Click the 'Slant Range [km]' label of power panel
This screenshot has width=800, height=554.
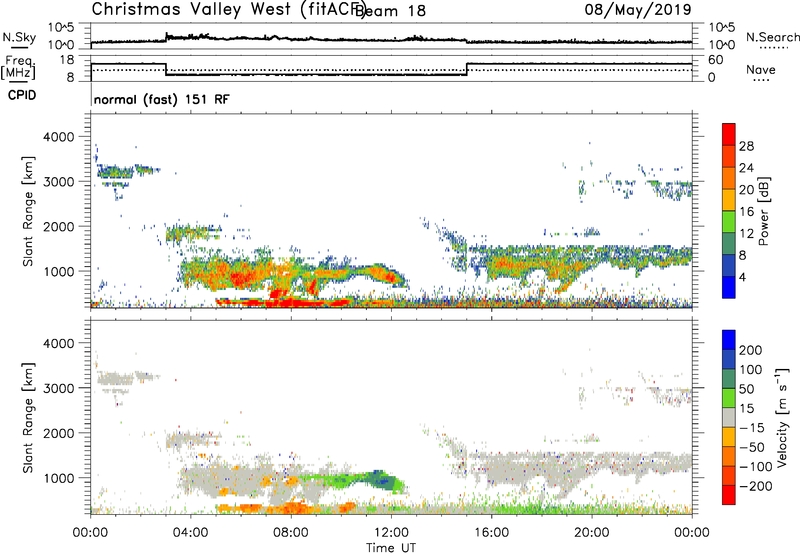click(x=28, y=211)
